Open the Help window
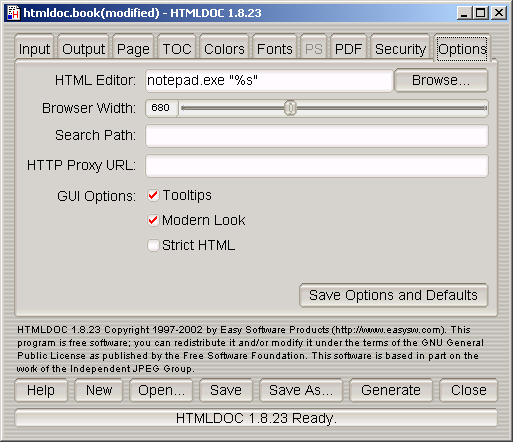The image size is (513, 442). click(41, 390)
